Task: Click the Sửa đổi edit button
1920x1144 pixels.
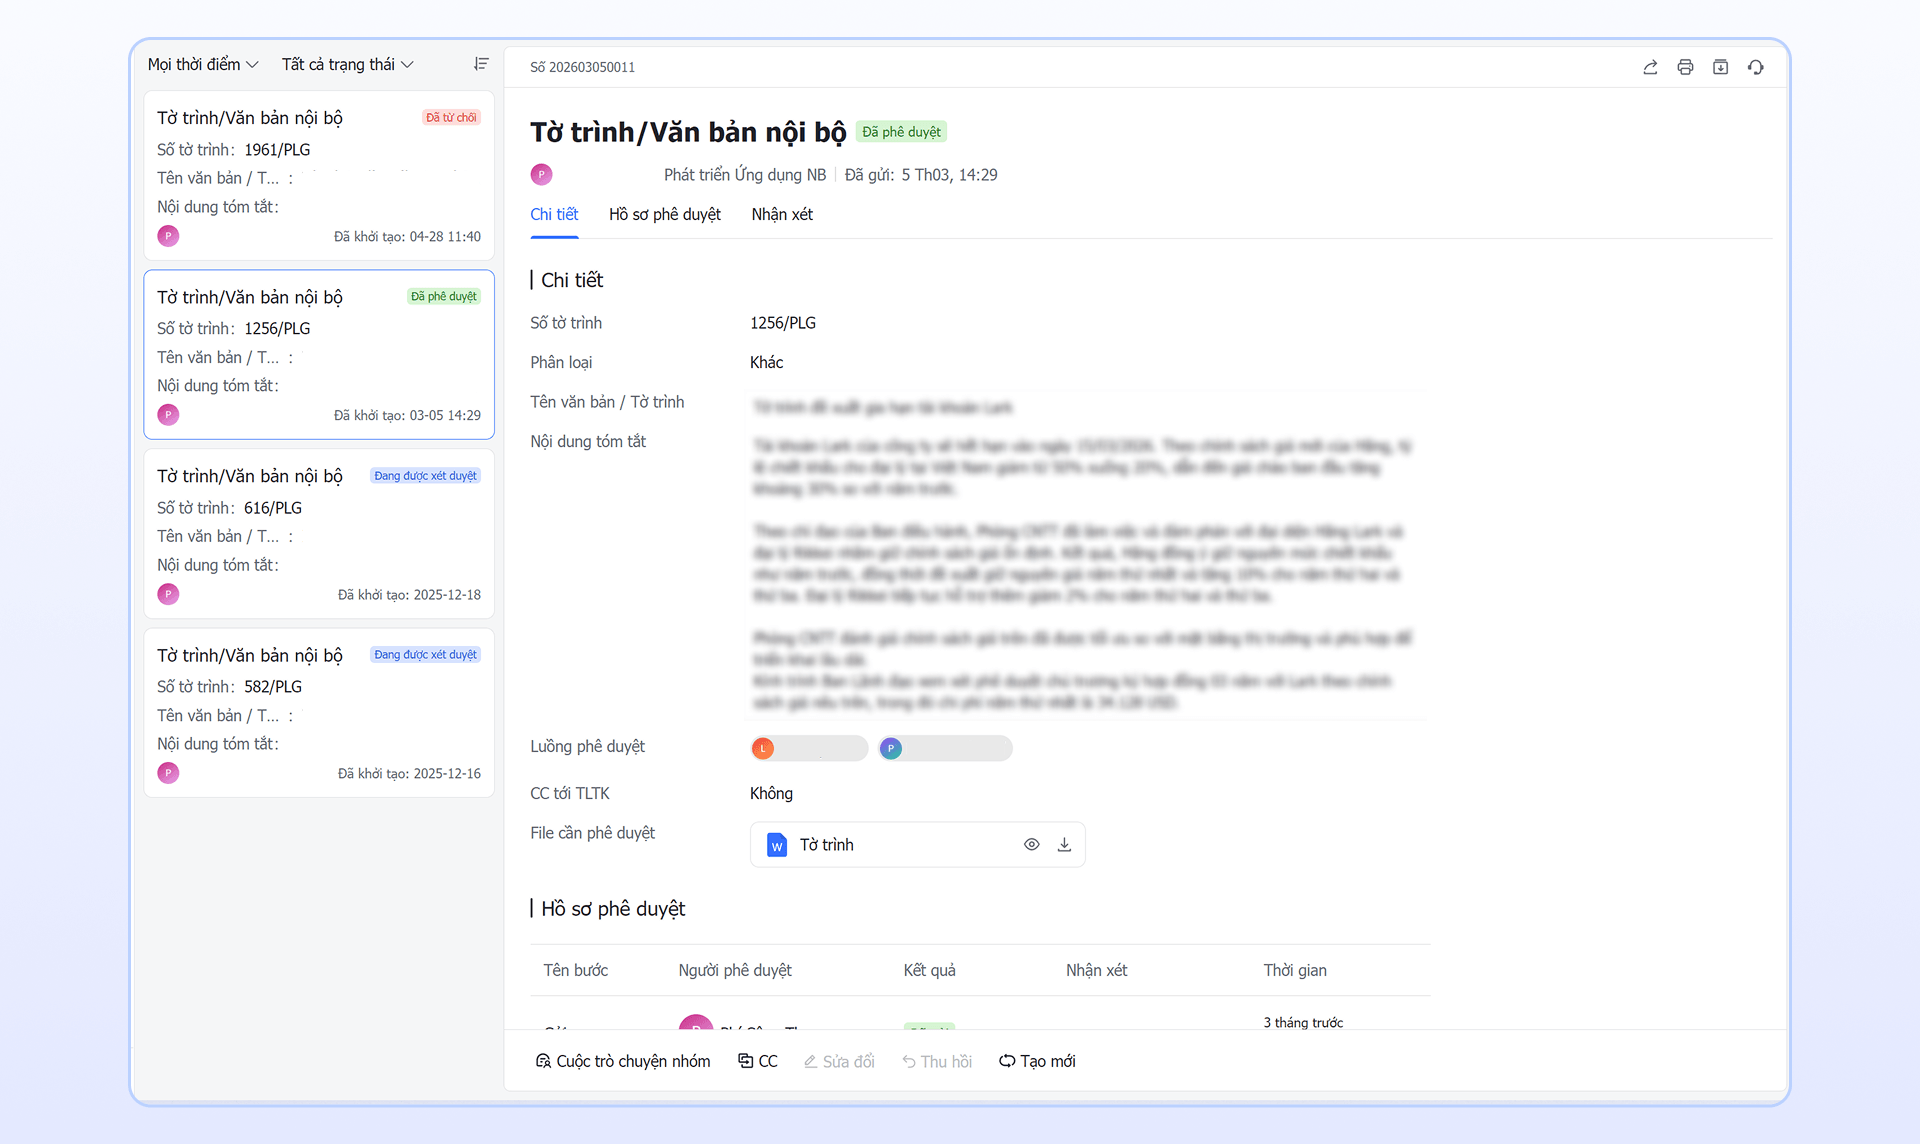Action: click(839, 1061)
